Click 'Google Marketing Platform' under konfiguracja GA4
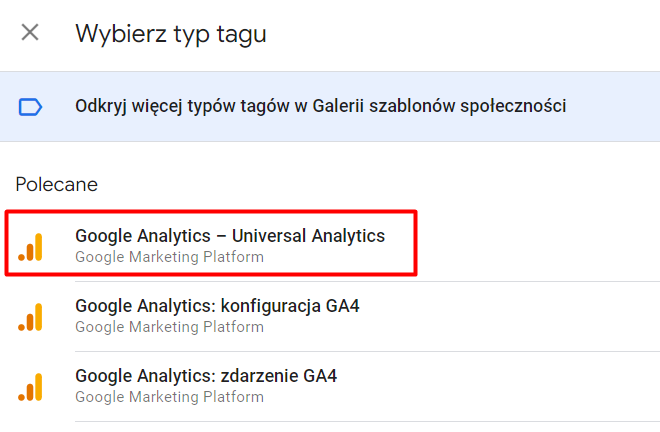This screenshot has height=432, width=660. click(x=169, y=327)
